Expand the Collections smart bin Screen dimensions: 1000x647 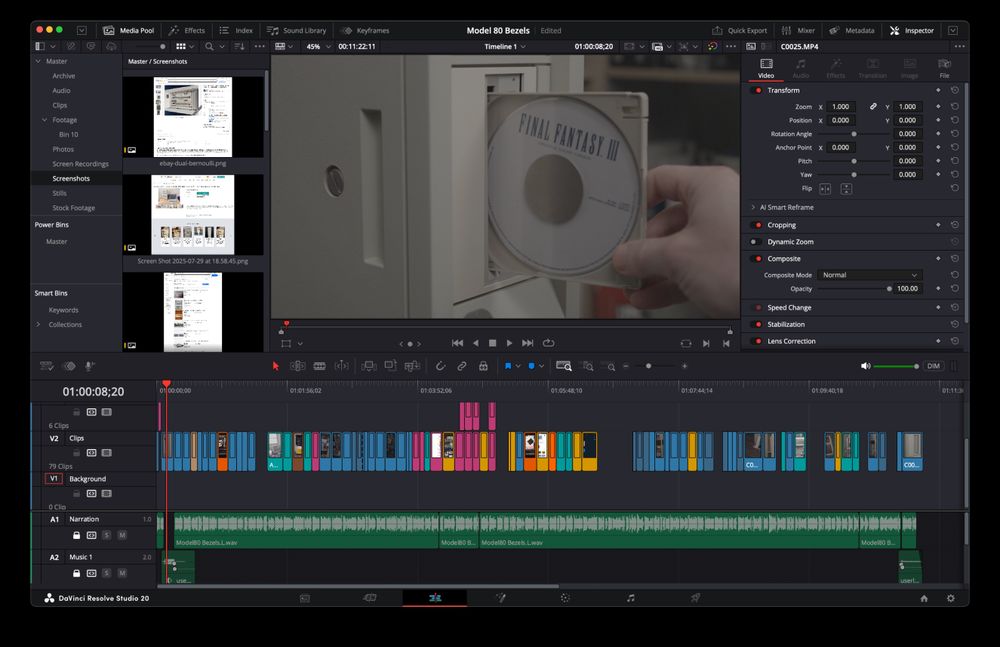point(38,325)
